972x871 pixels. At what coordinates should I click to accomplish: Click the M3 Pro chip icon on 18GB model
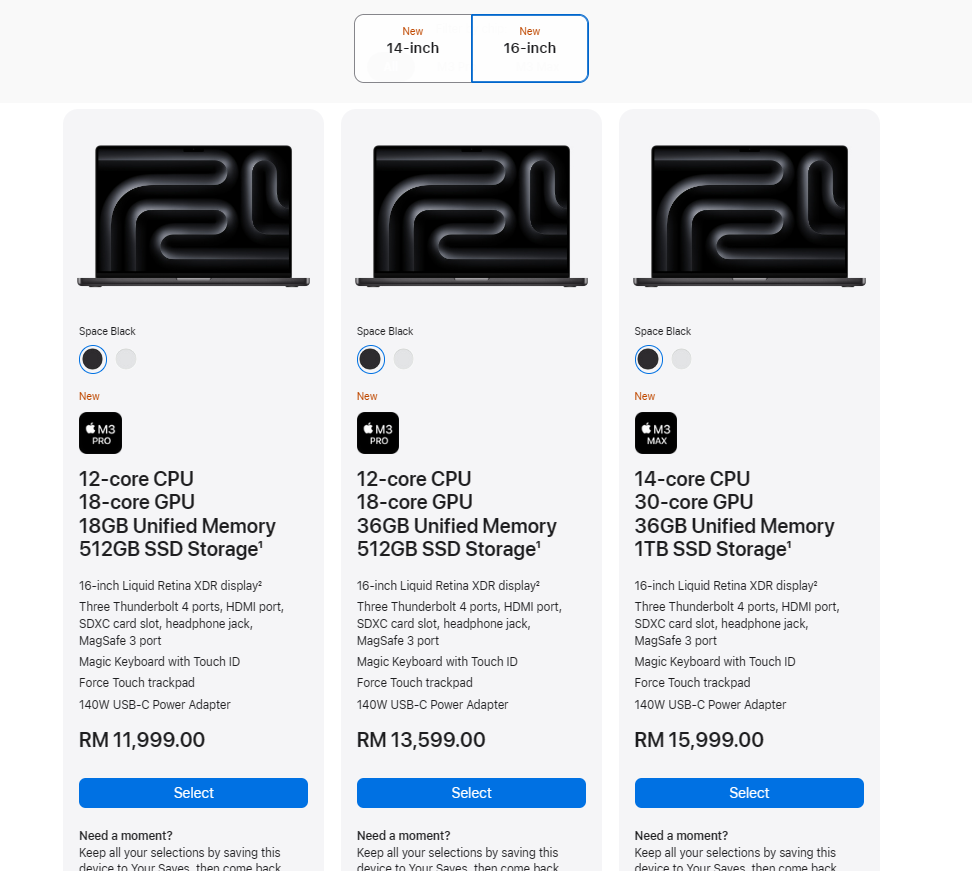click(x=100, y=433)
